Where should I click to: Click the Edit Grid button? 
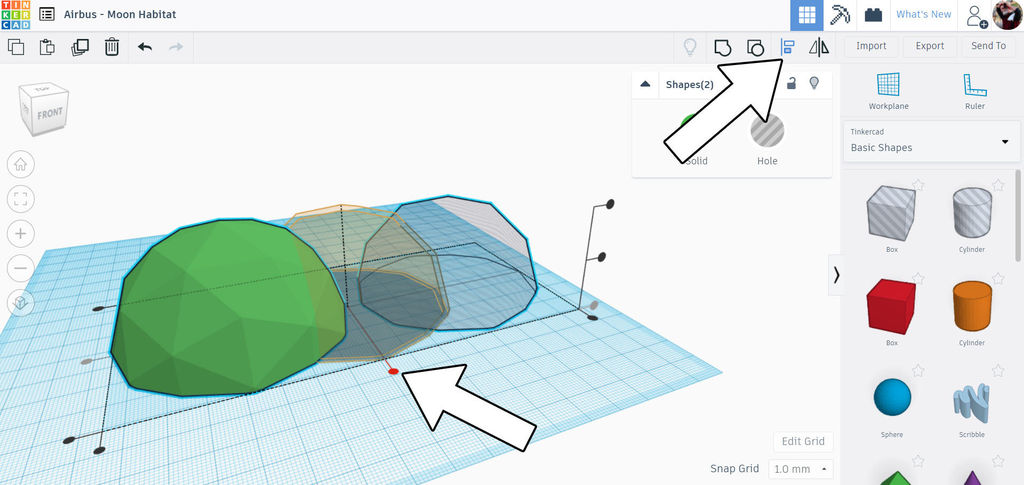803,442
